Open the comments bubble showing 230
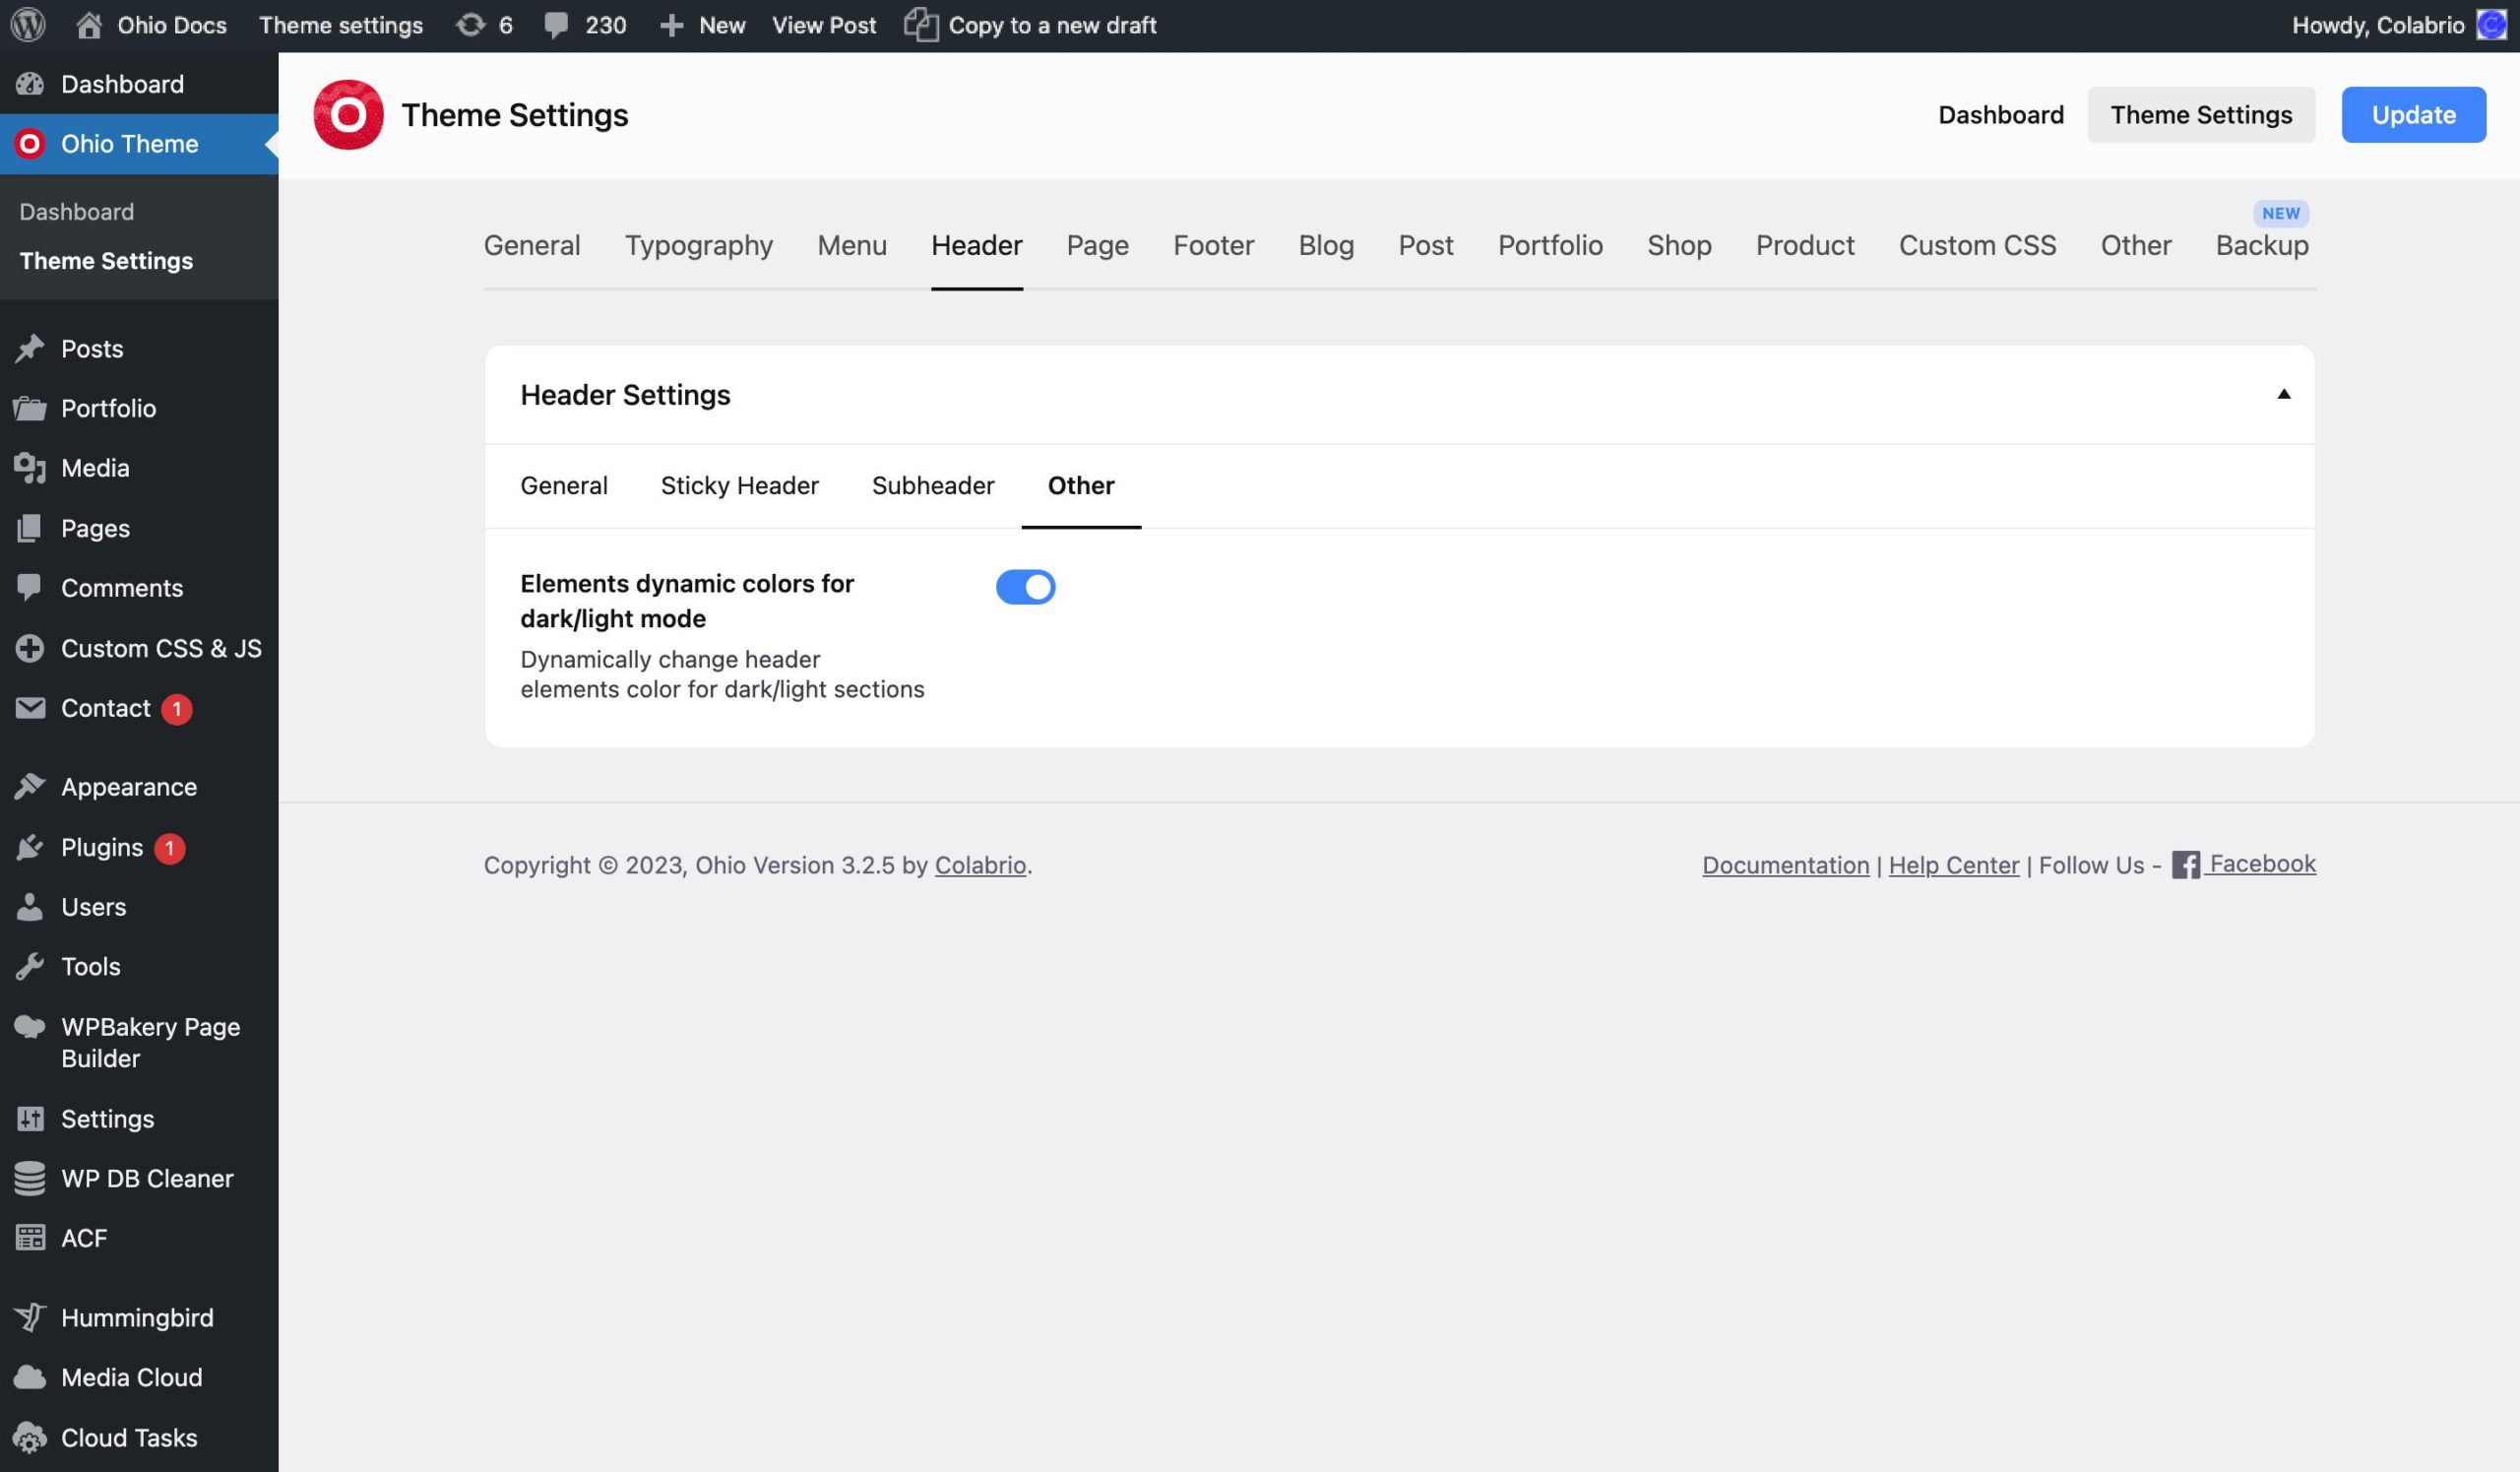Viewport: 2520px width, 1472px height. point(556,26)
